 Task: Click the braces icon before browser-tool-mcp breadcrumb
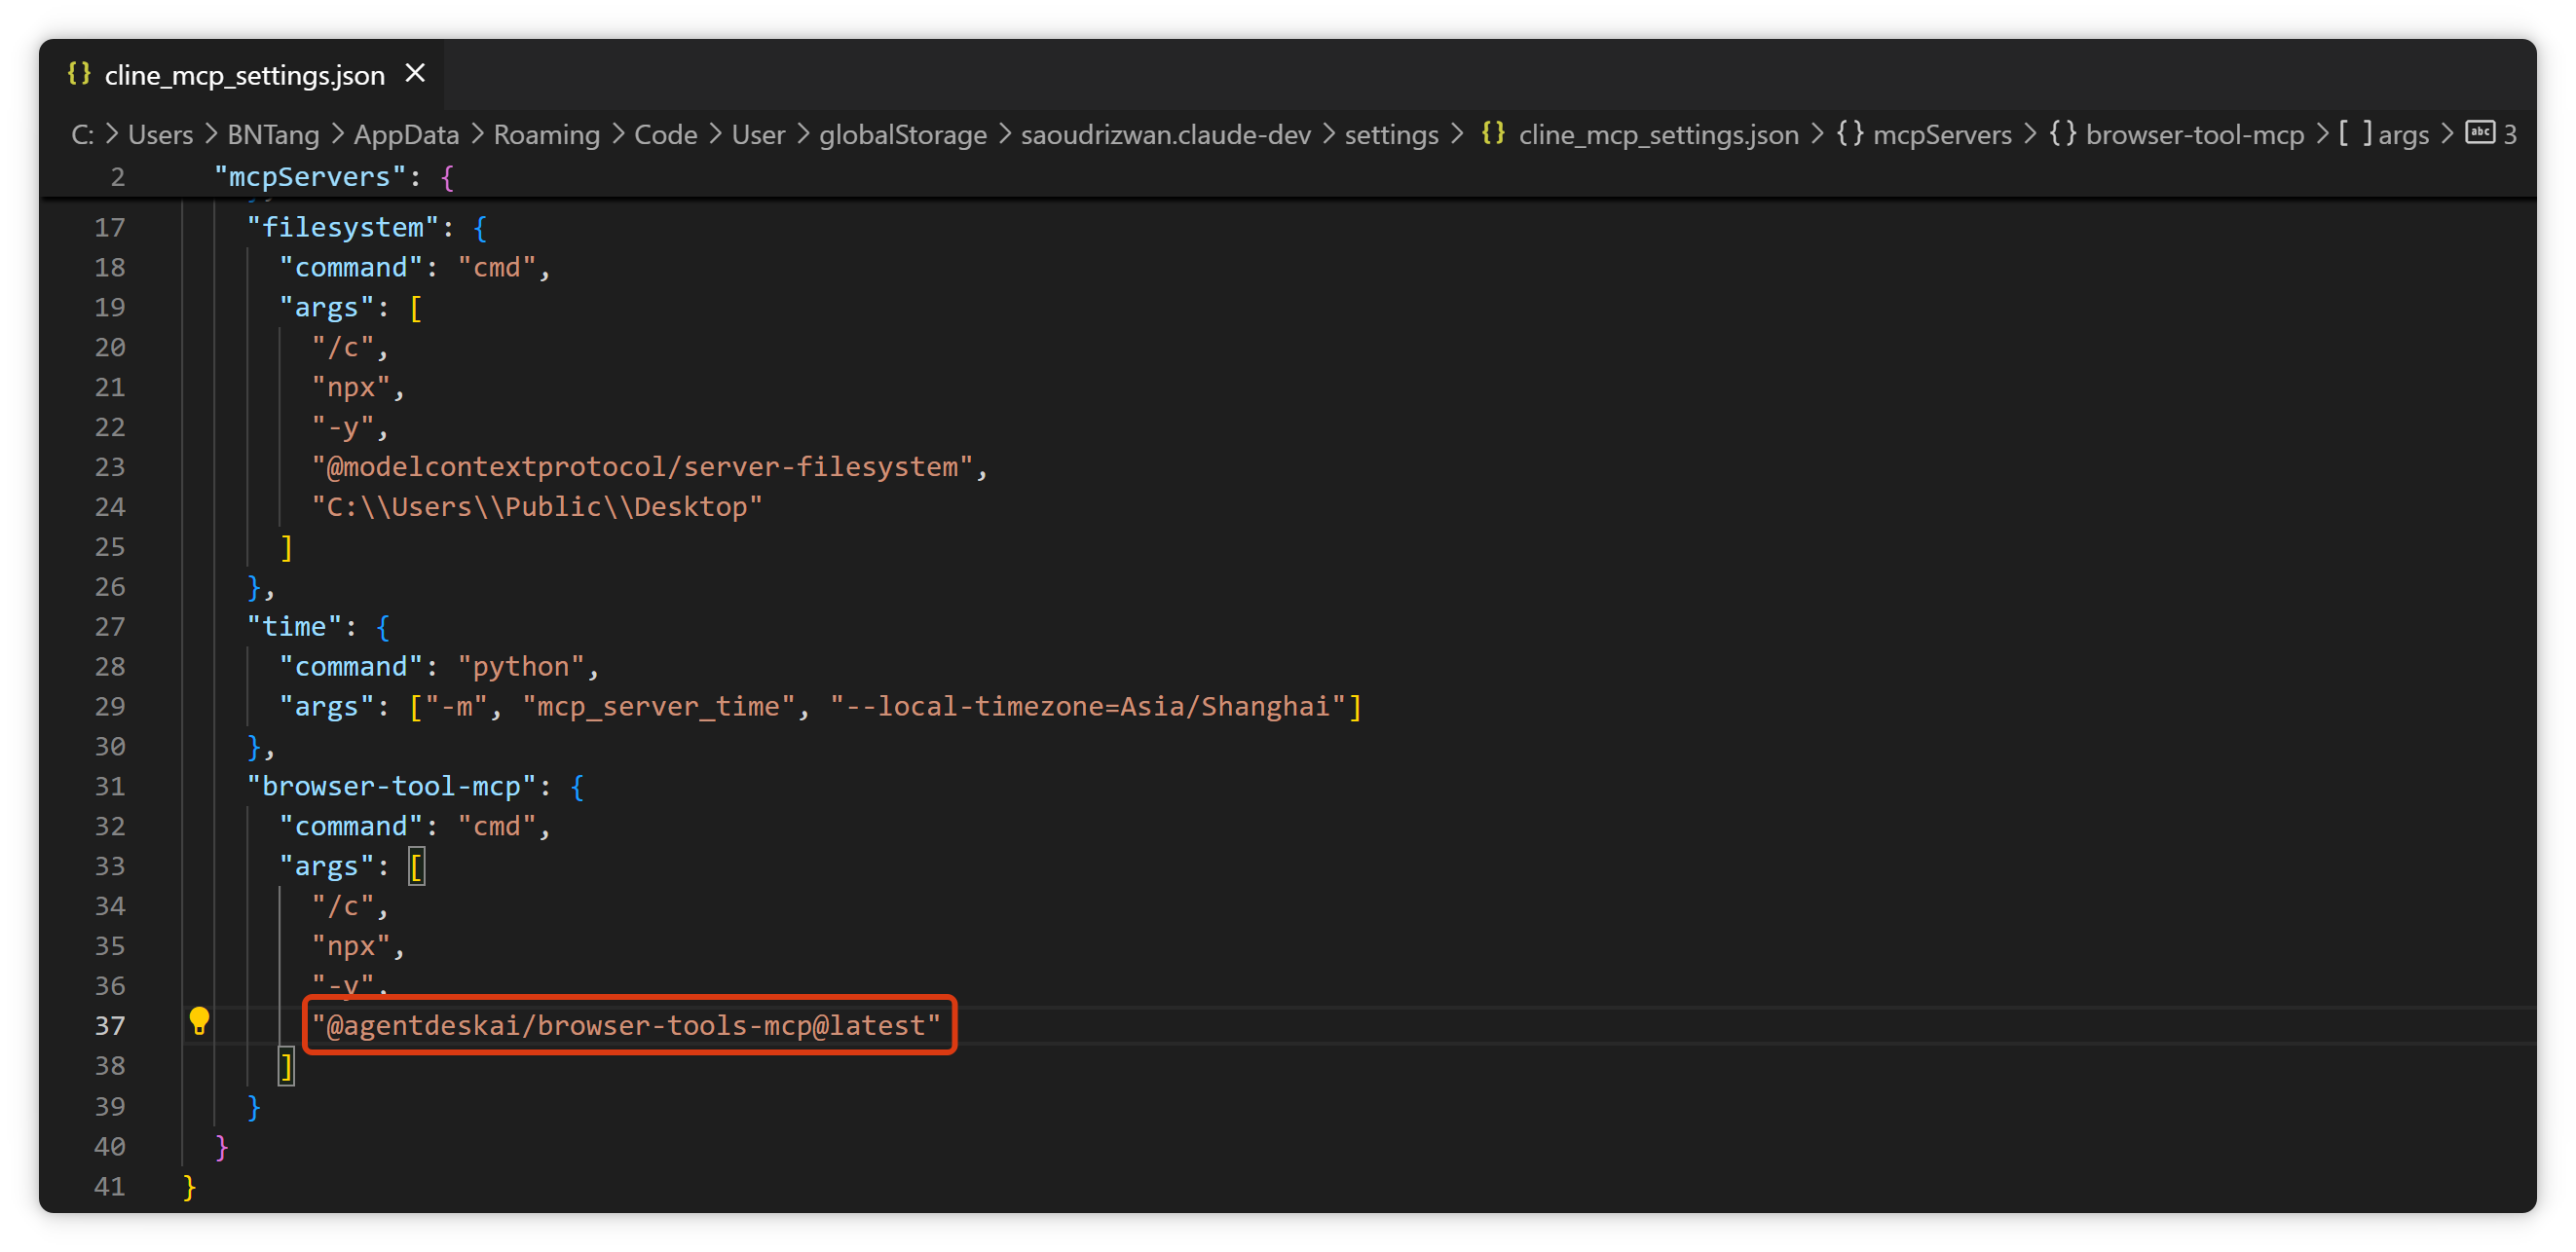point(2063,134)
